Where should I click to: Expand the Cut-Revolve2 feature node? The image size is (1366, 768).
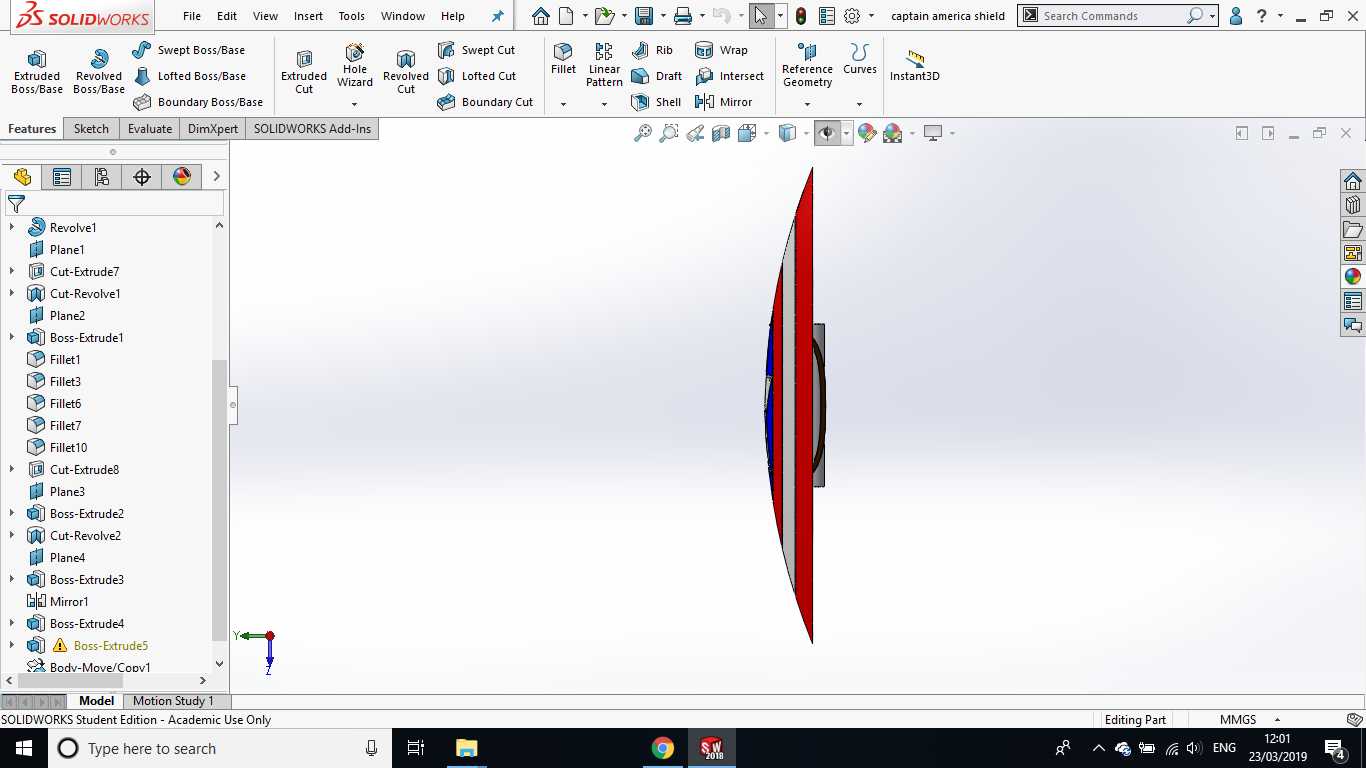click(12, 535)
